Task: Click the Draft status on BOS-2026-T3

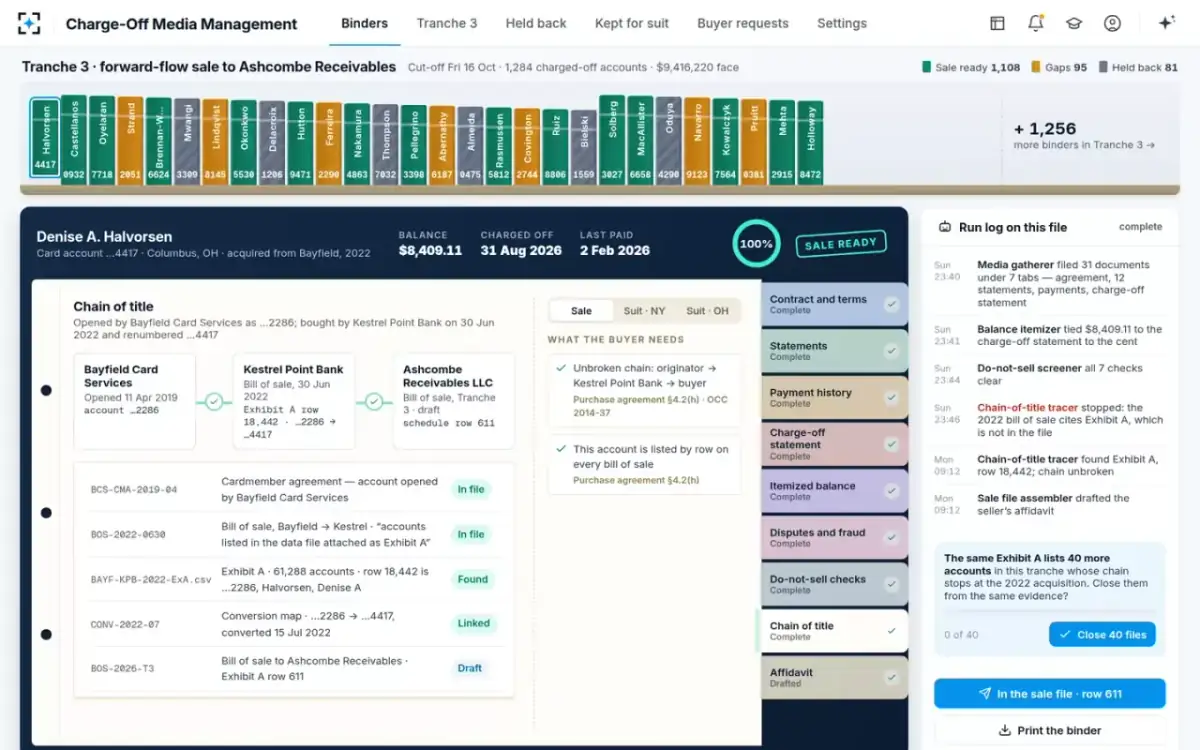Action: coord(470,668)
